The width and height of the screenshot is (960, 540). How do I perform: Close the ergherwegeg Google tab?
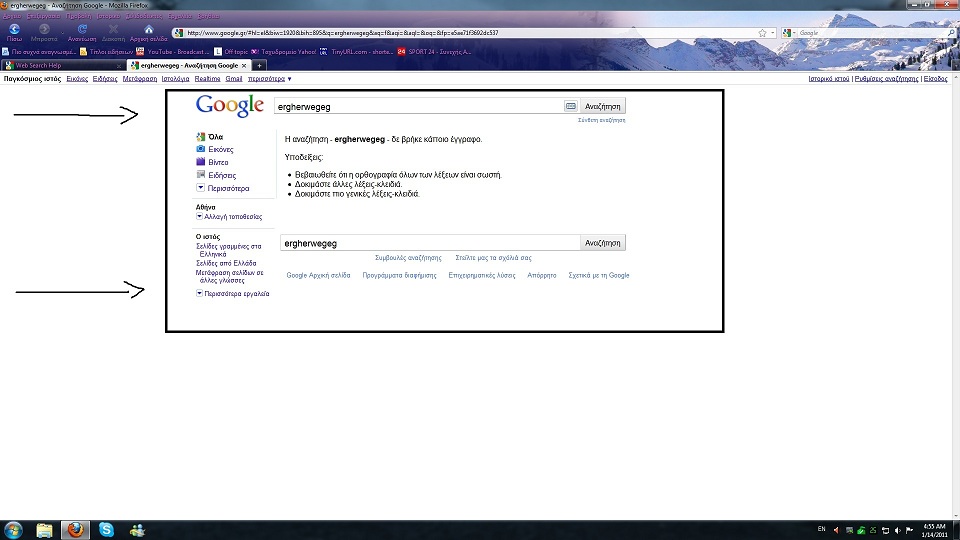[x=244, y=66]
